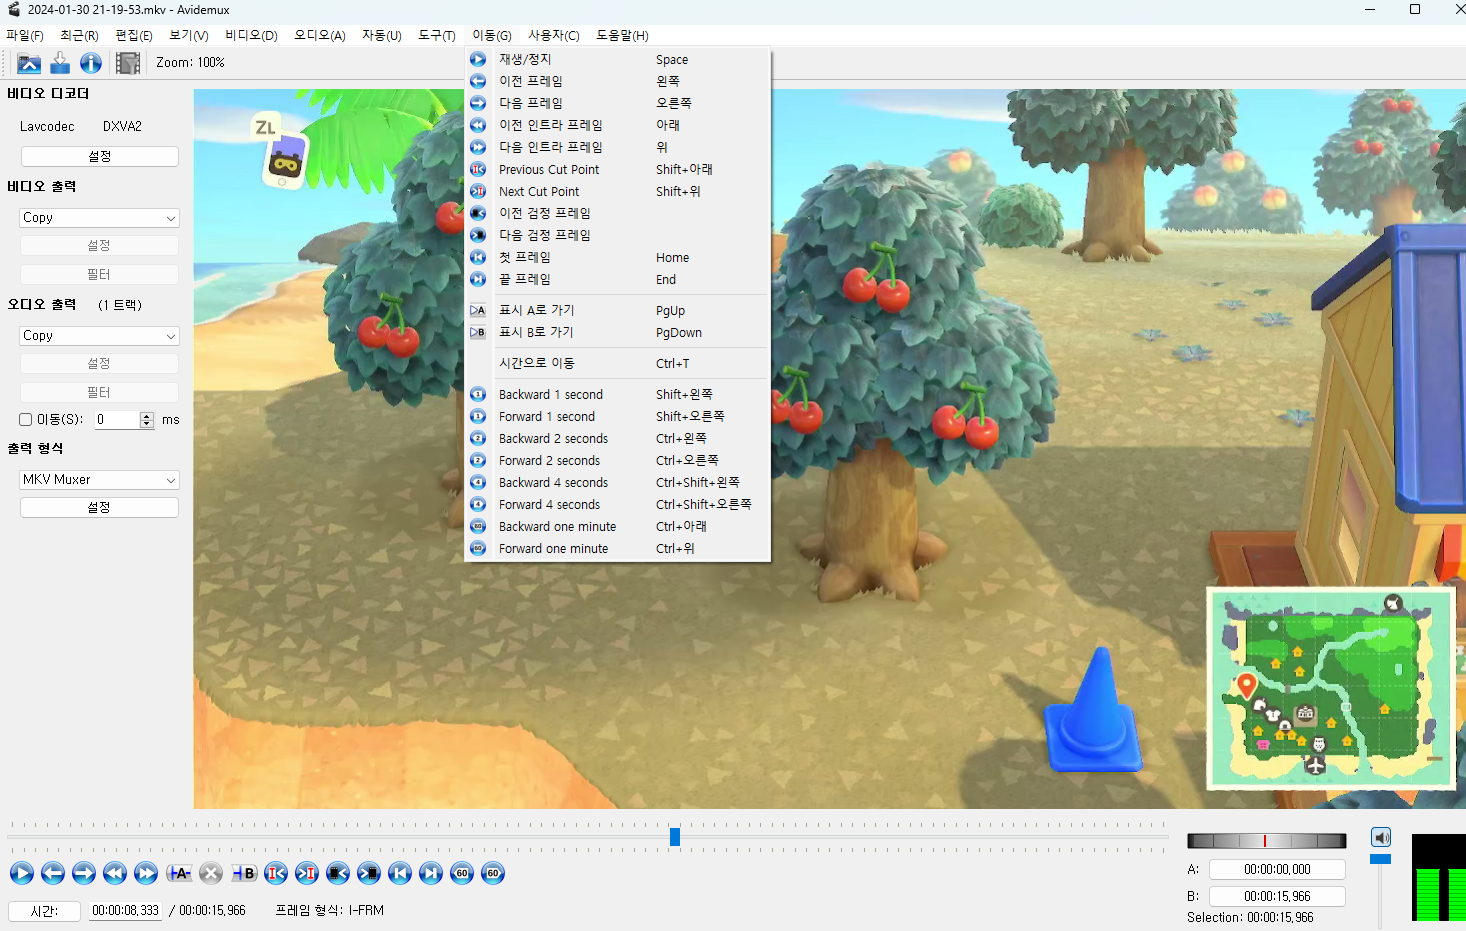
Task: Choose 첫 프레임 menu entry
Action: click(618, 258)
